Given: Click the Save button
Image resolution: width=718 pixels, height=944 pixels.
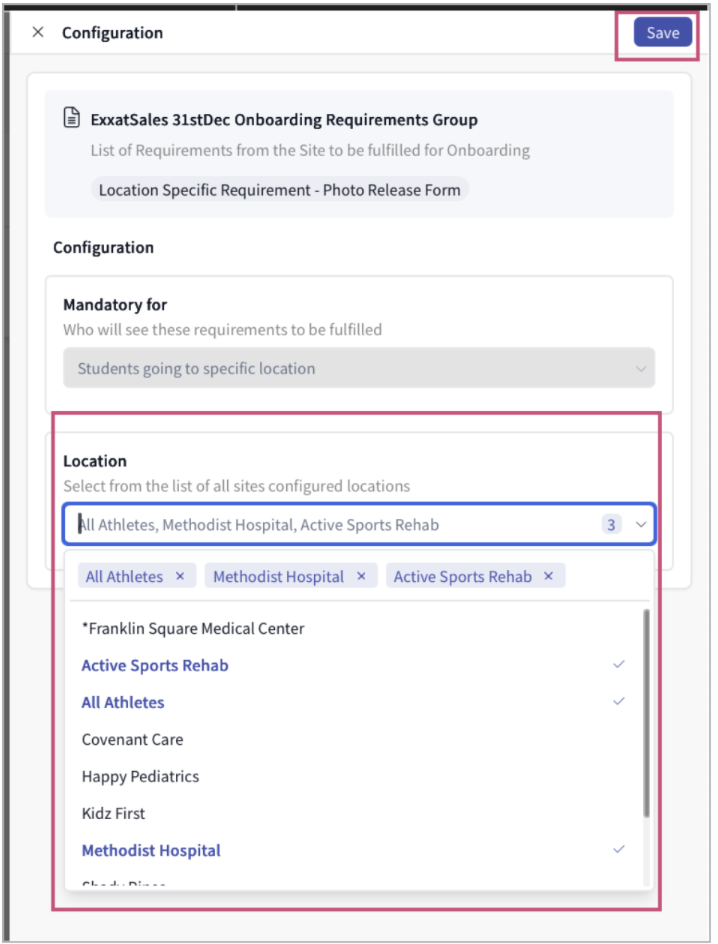Looking at the screenshot, I should point(662,32).
